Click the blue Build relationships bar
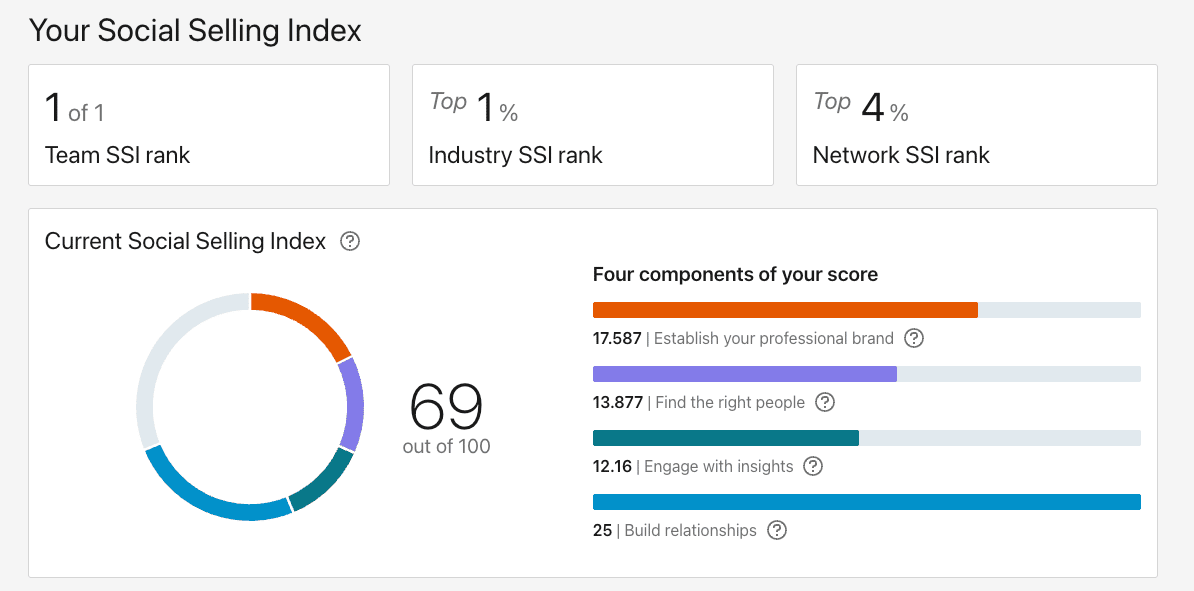 coord(866,502)
